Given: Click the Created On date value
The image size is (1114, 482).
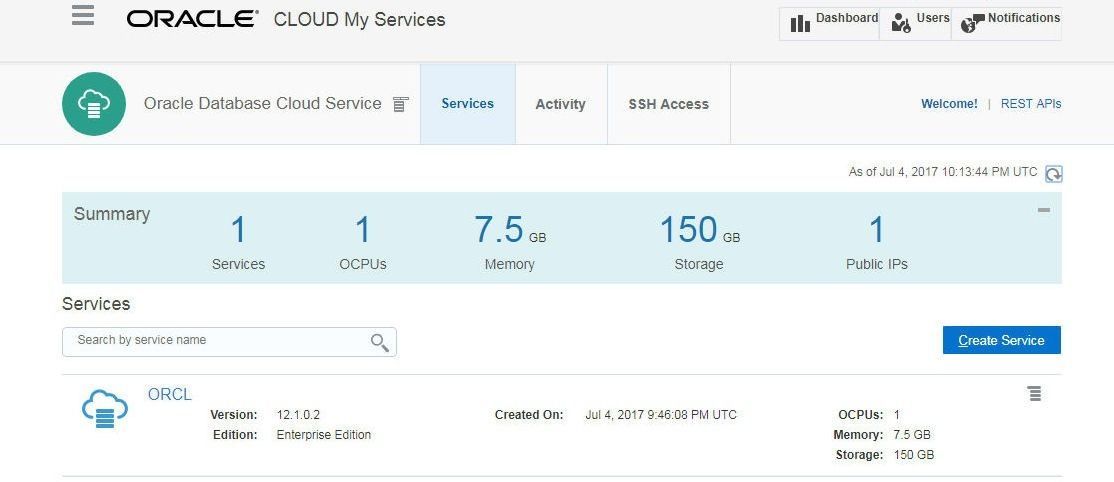Looking at the screenshot, I should (x=661, y=414).
